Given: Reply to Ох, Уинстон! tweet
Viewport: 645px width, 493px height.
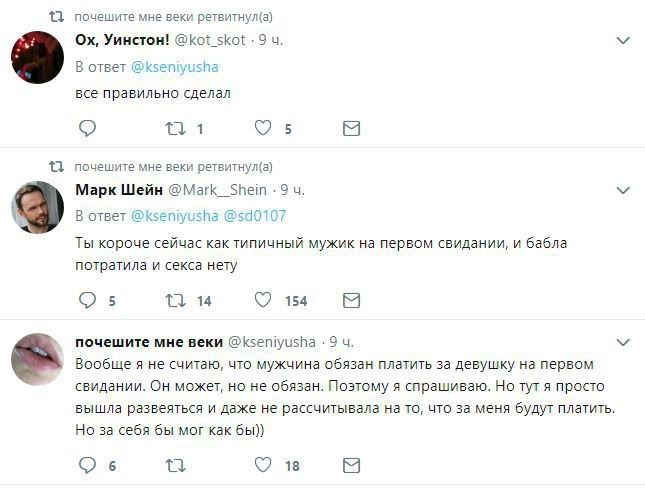Looking at the screenshot, I should pos(87,128).
